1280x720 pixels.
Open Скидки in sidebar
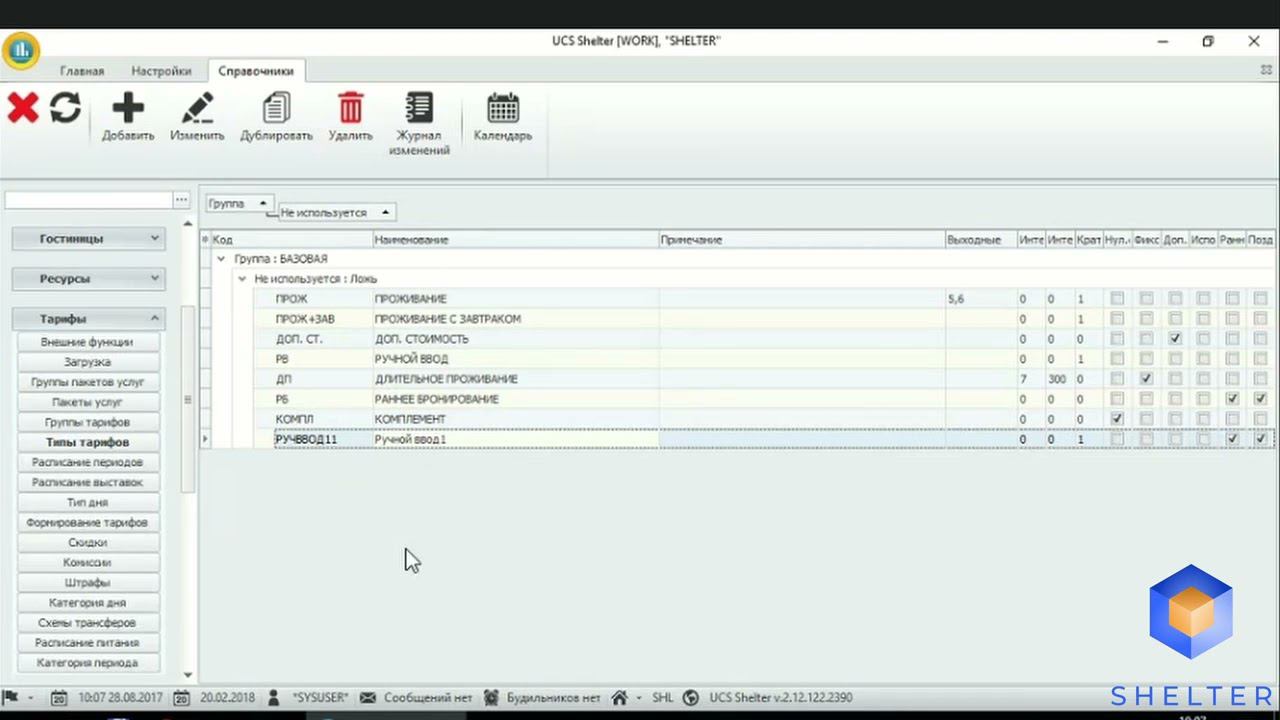coord(87,542)
